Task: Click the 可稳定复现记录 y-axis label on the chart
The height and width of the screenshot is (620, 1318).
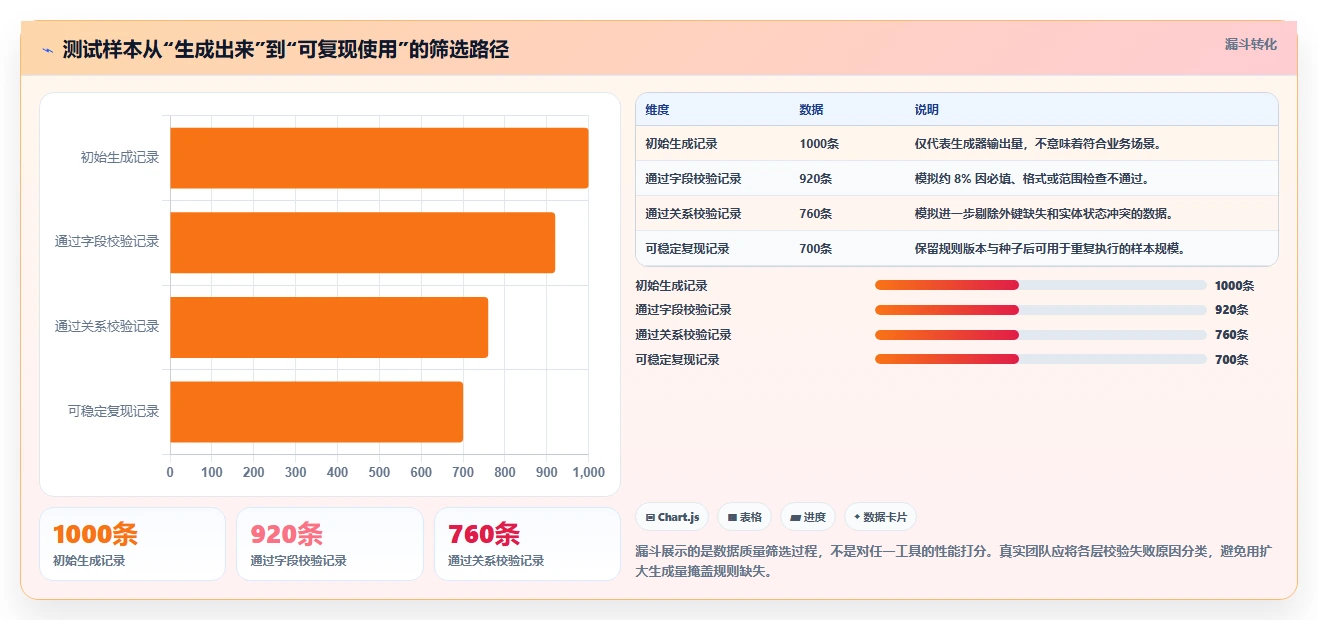Action: pos(114,411)
